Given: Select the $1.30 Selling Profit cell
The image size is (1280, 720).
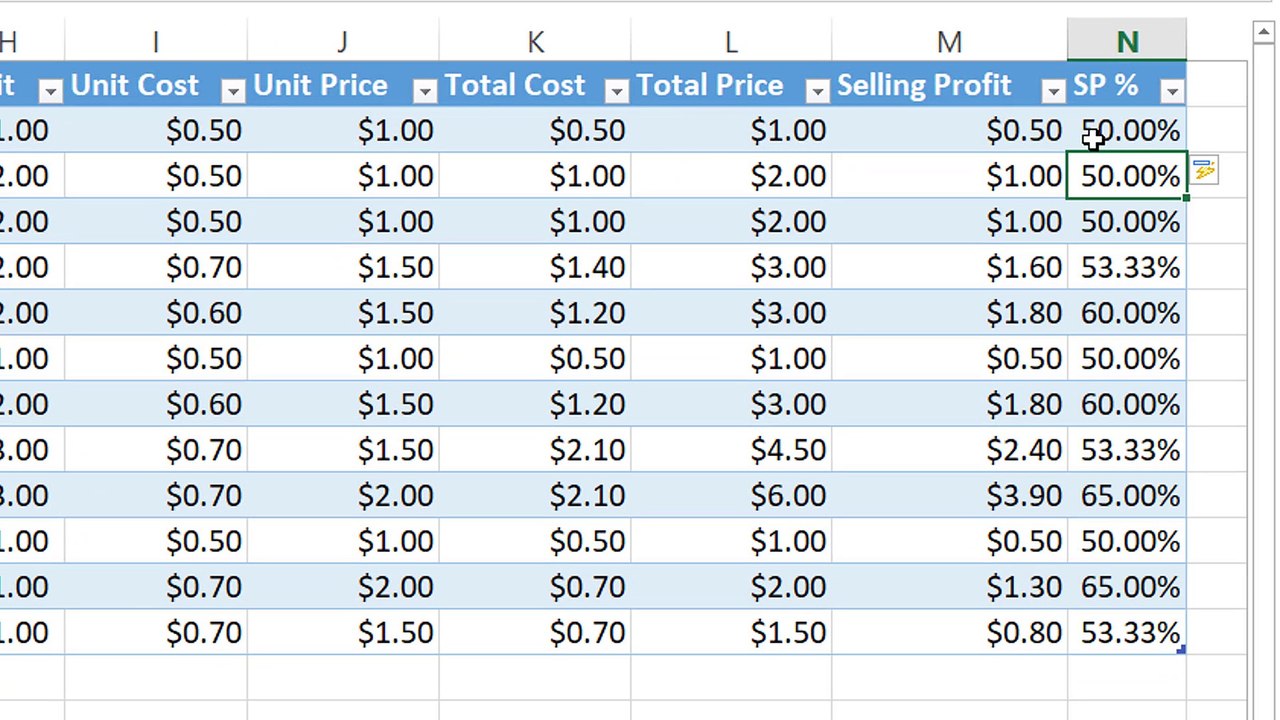Looking at the screenshot, I should [x=949, y=587].
